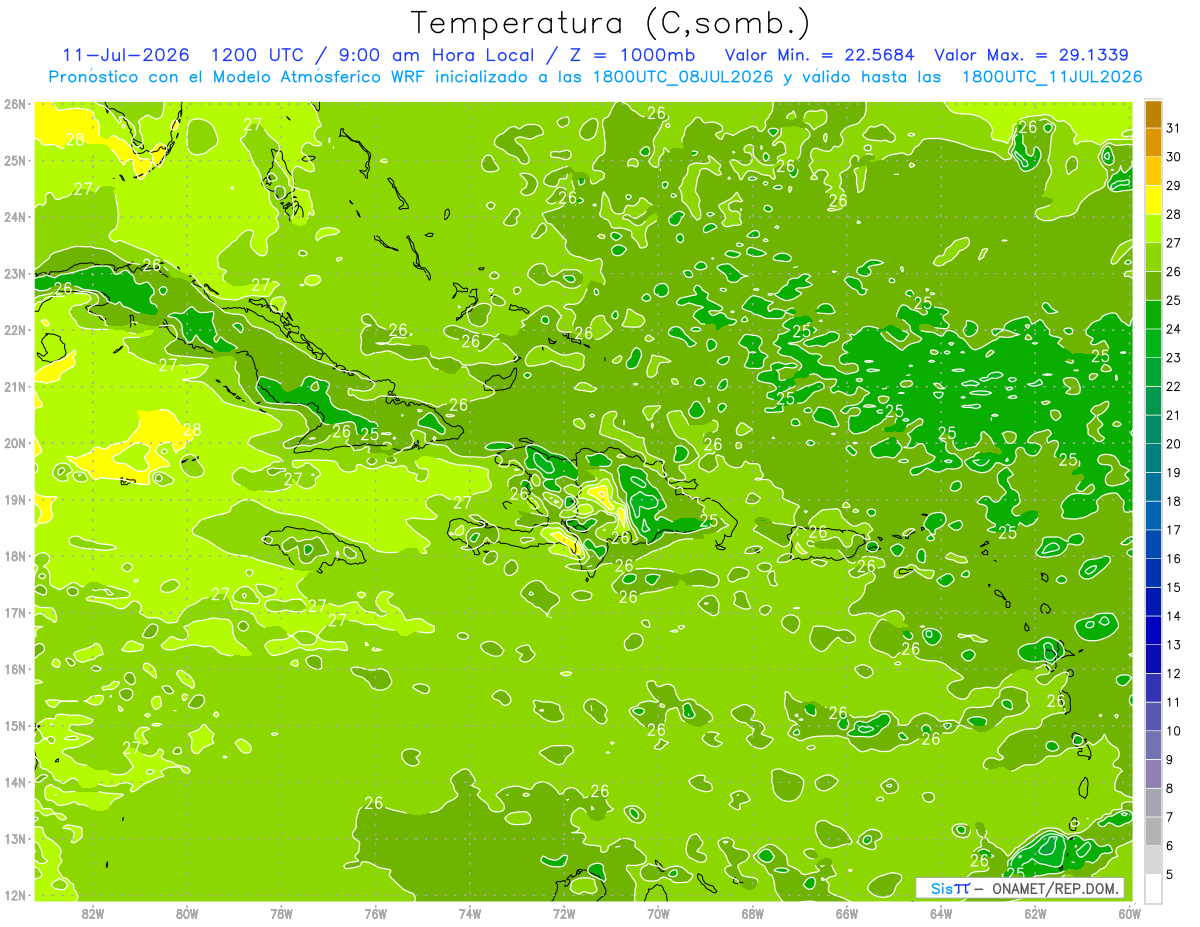Click the '78W' longitude axis label
The width and height of the screenshot is (1200, 927).
pos(281,913)
